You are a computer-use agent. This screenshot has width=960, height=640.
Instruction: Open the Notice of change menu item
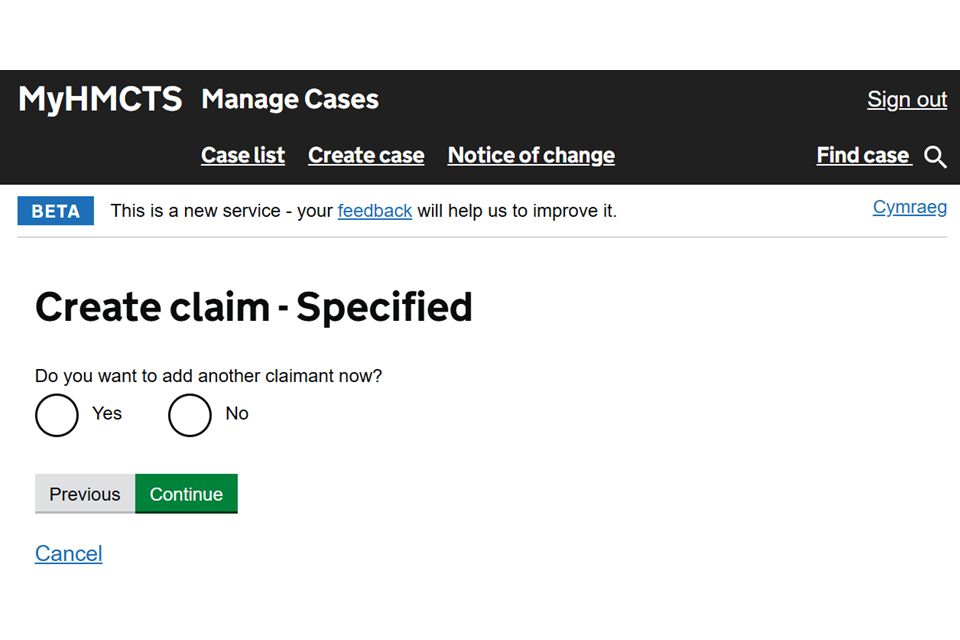point(531,156)
